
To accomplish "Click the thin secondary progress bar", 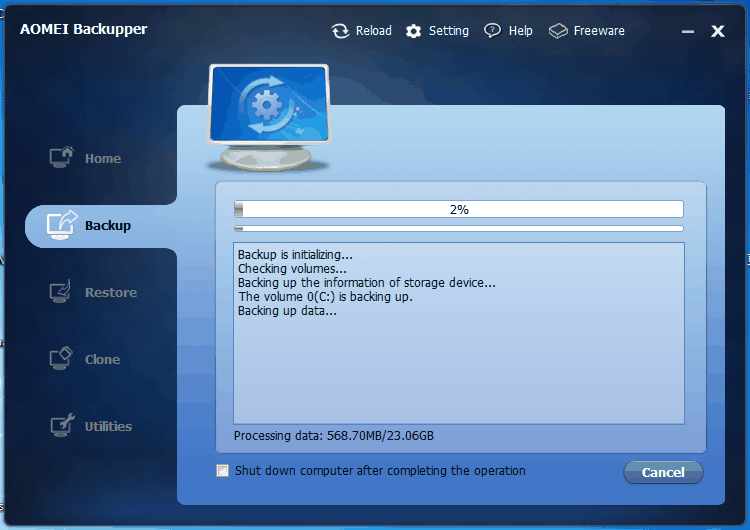I will 459,229.
